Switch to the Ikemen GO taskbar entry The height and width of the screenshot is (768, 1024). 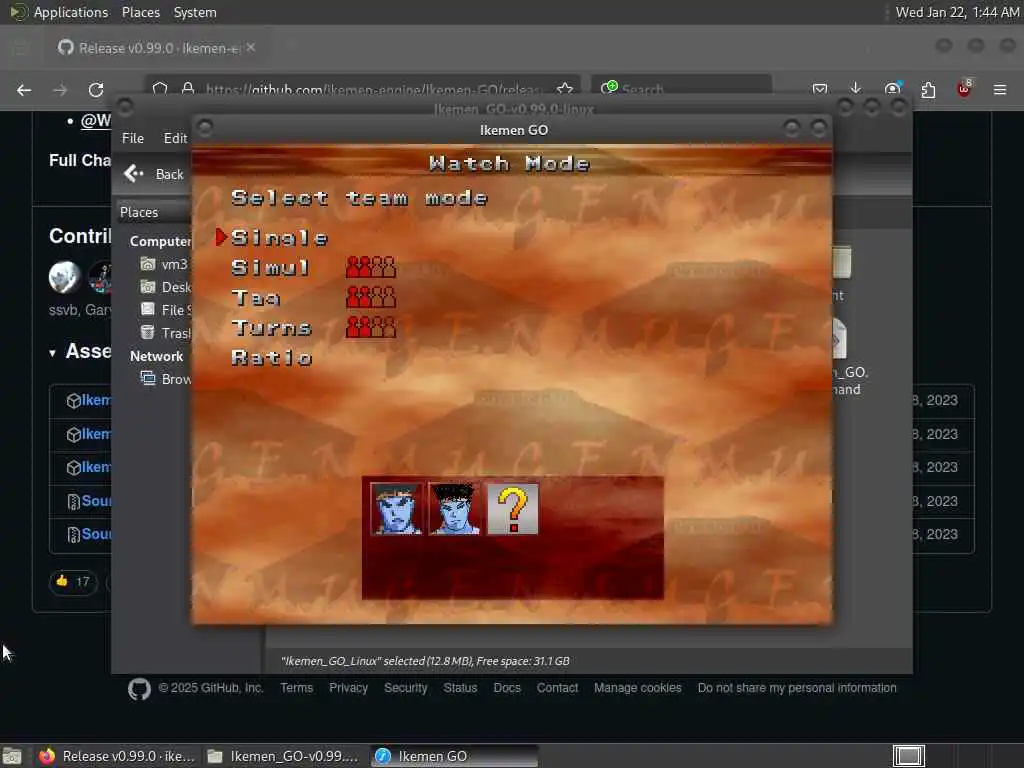pos(455,756)
